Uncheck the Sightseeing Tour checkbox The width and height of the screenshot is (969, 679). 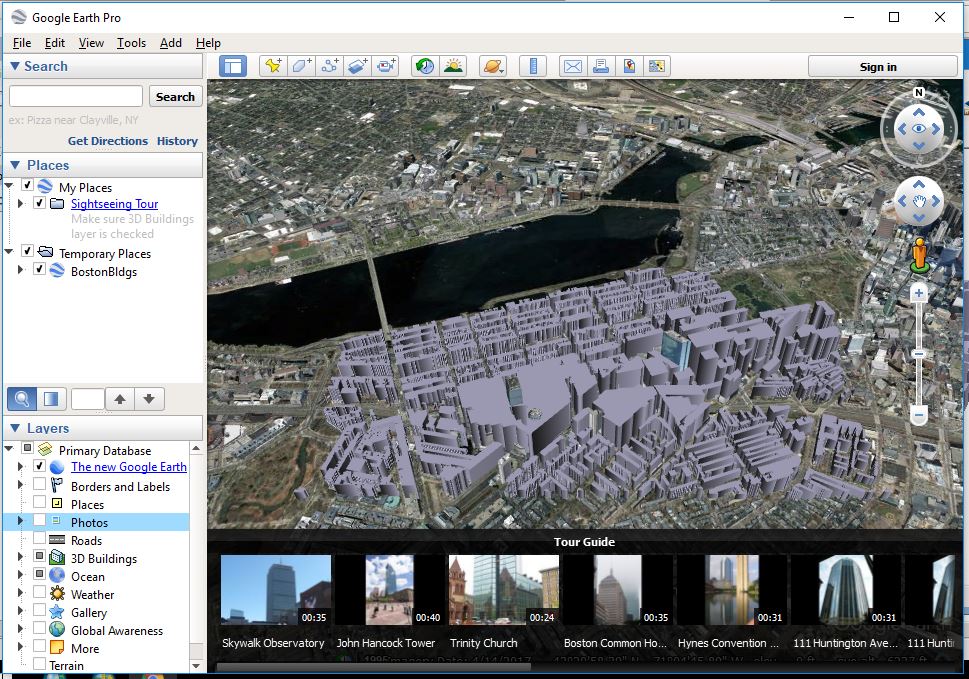[x=40, y=203]
